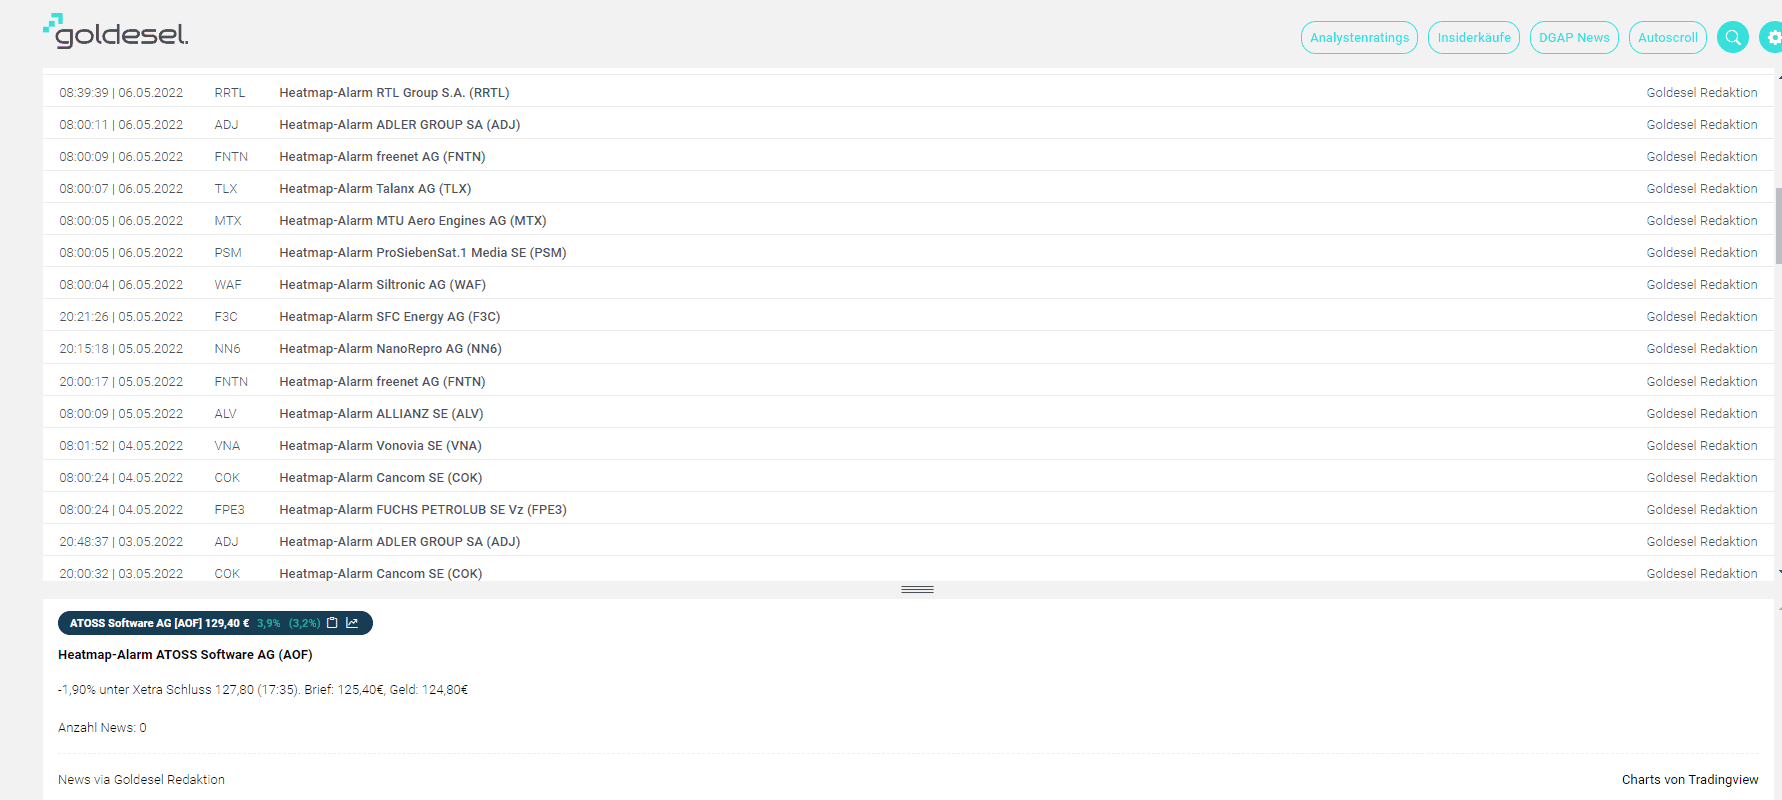Select the Heatmap-Alarm MTU Aero Engines entry
1782x800 pixels.
412,221
